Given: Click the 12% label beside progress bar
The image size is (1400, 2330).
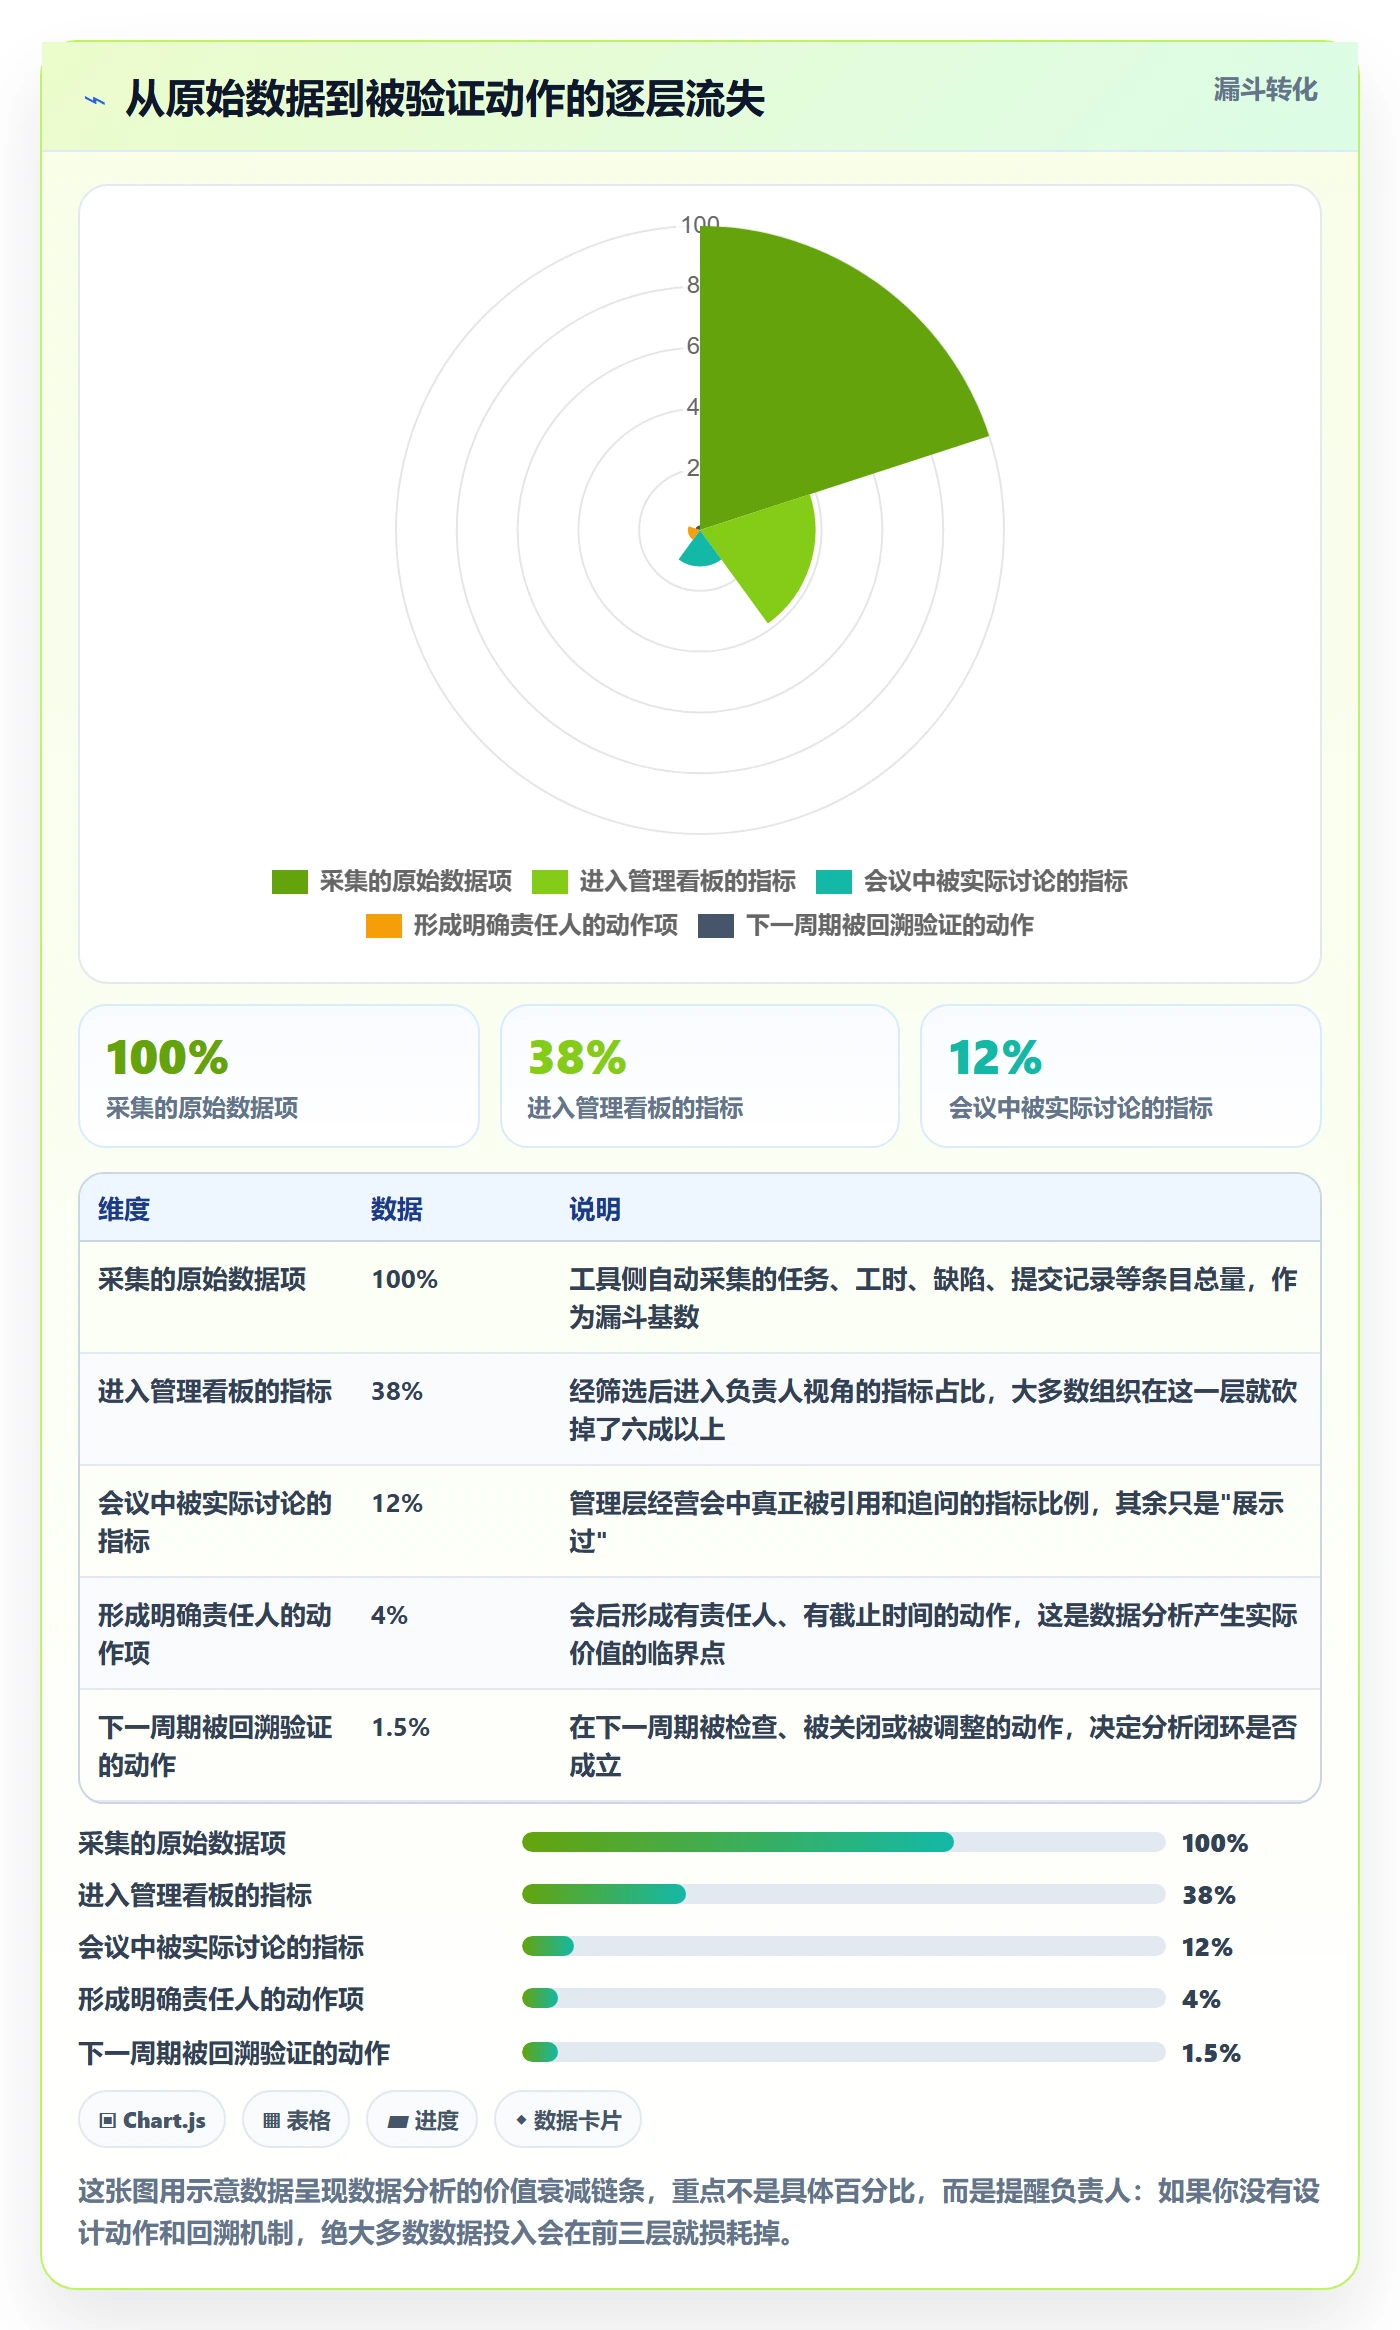Looking at the screenshot, I should click(x=1207, y=1947).
